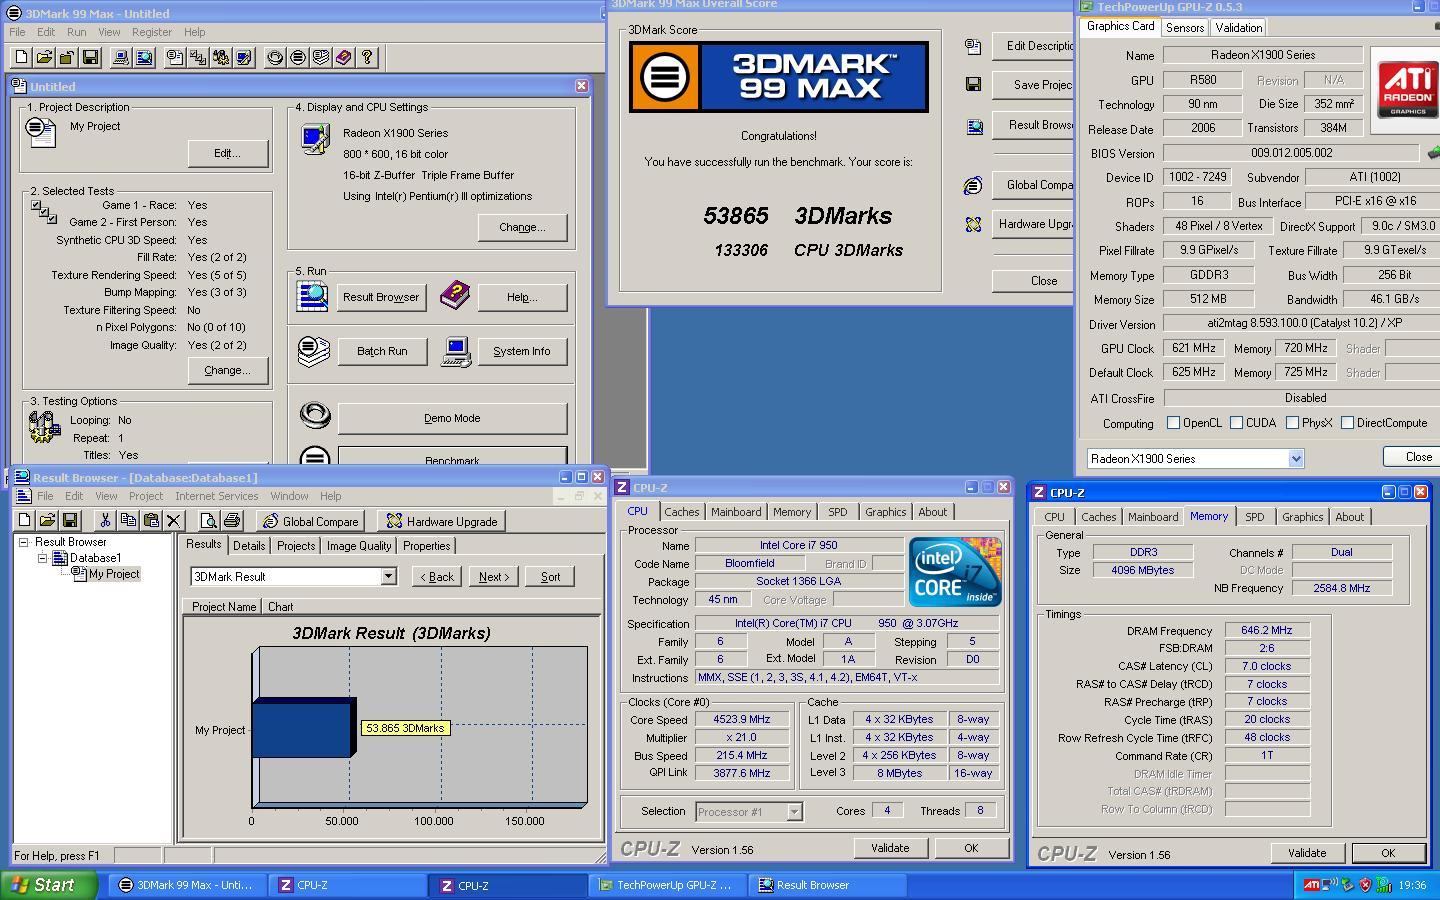Collapse the Database1 tree node
The height and width of the screenshot is (900, 1440).
[x=43, y=558]
